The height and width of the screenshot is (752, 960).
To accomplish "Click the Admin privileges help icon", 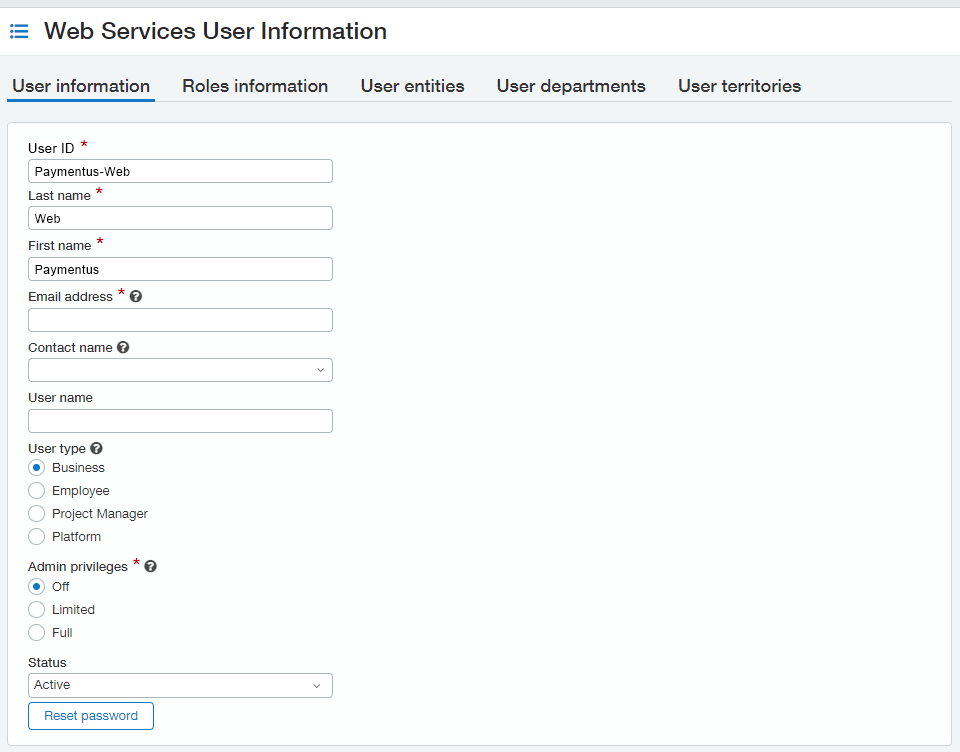I will pos(151,567).
